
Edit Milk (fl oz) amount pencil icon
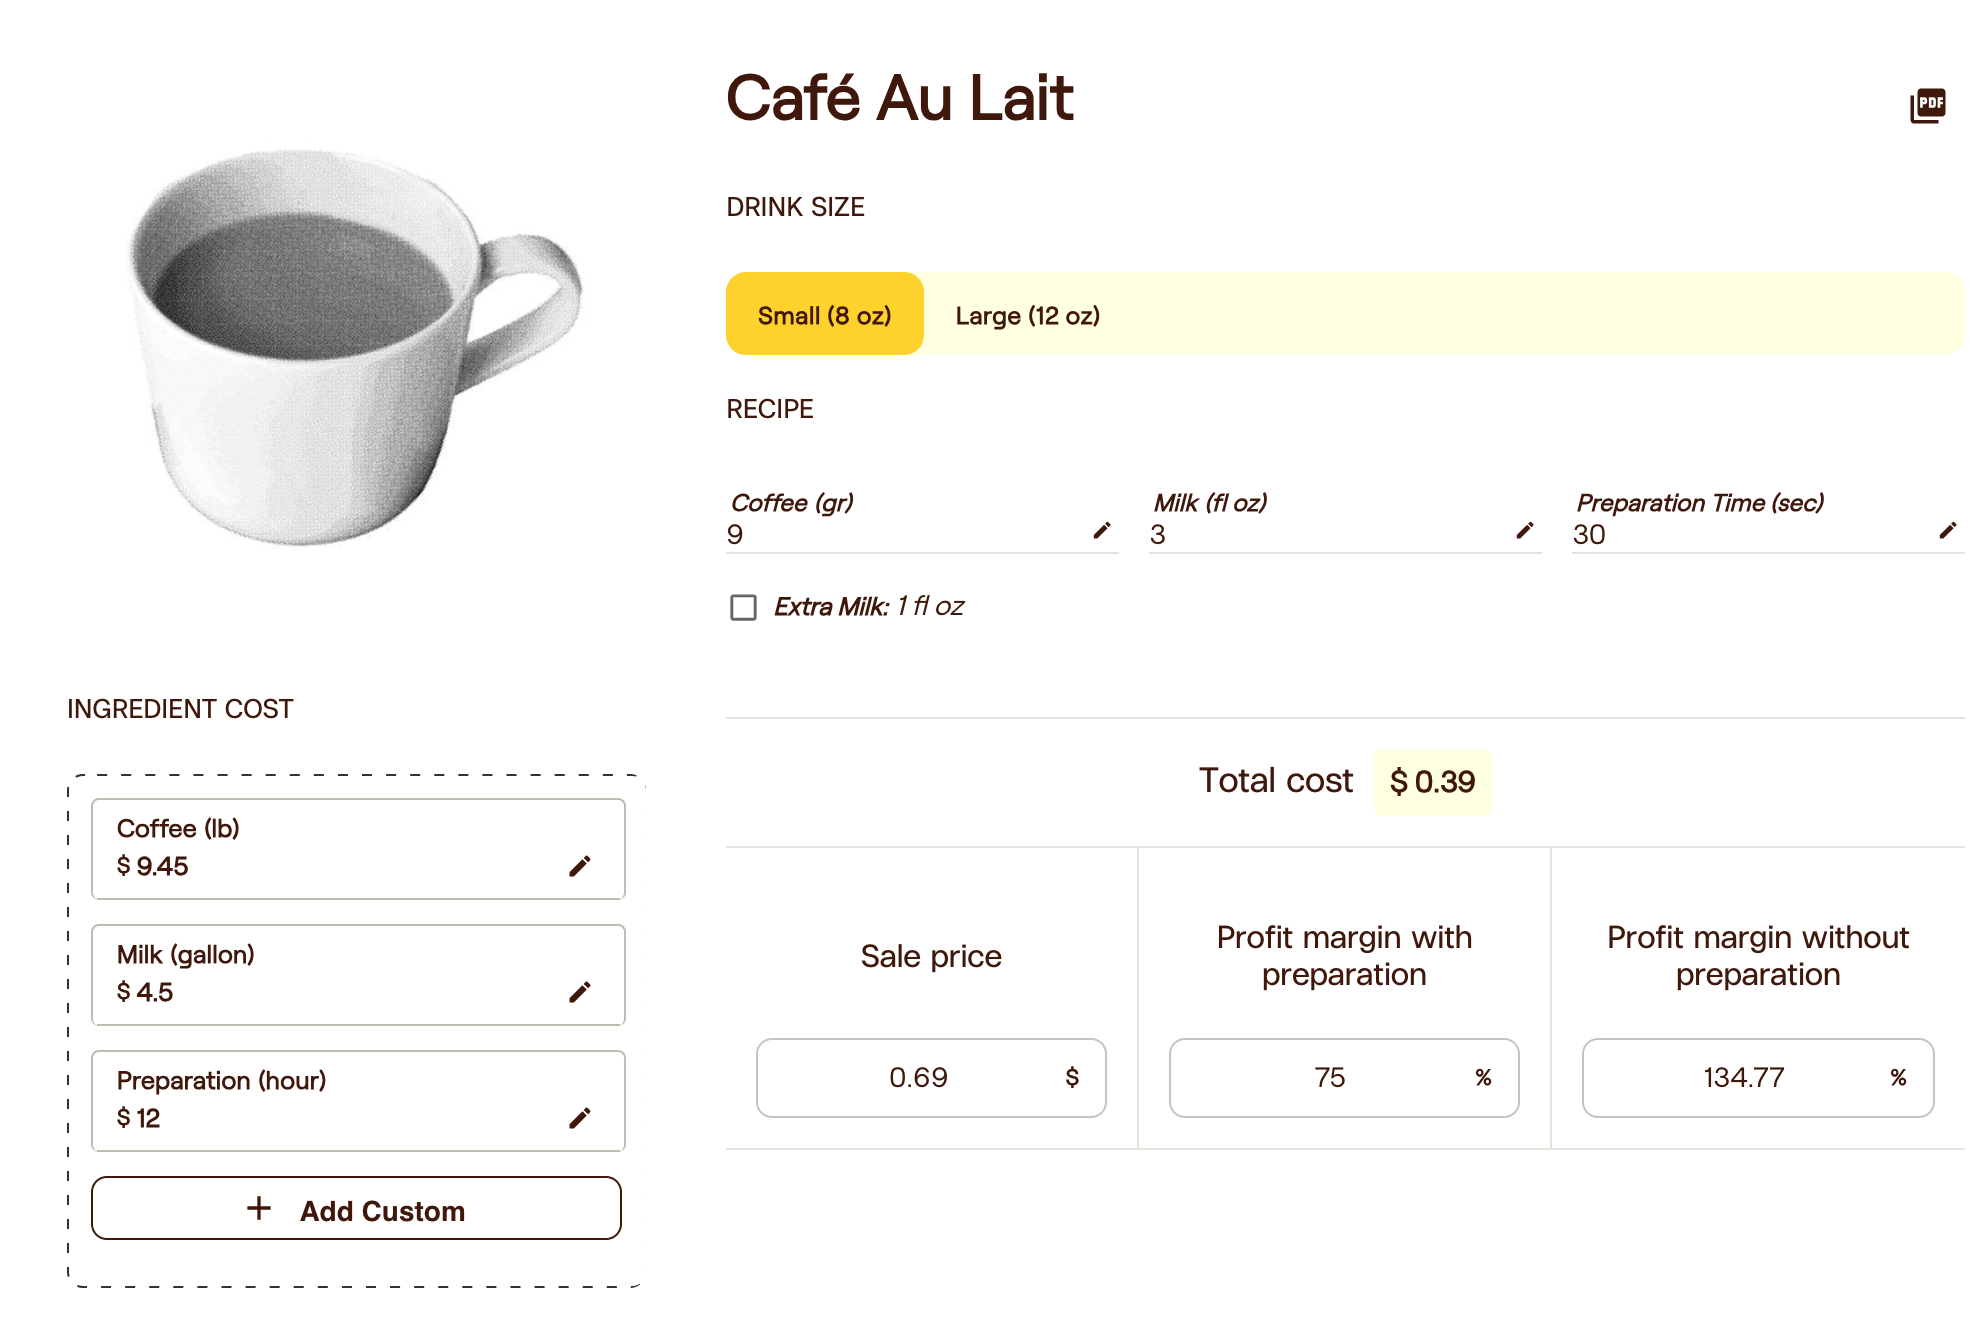click(1525, 531)
